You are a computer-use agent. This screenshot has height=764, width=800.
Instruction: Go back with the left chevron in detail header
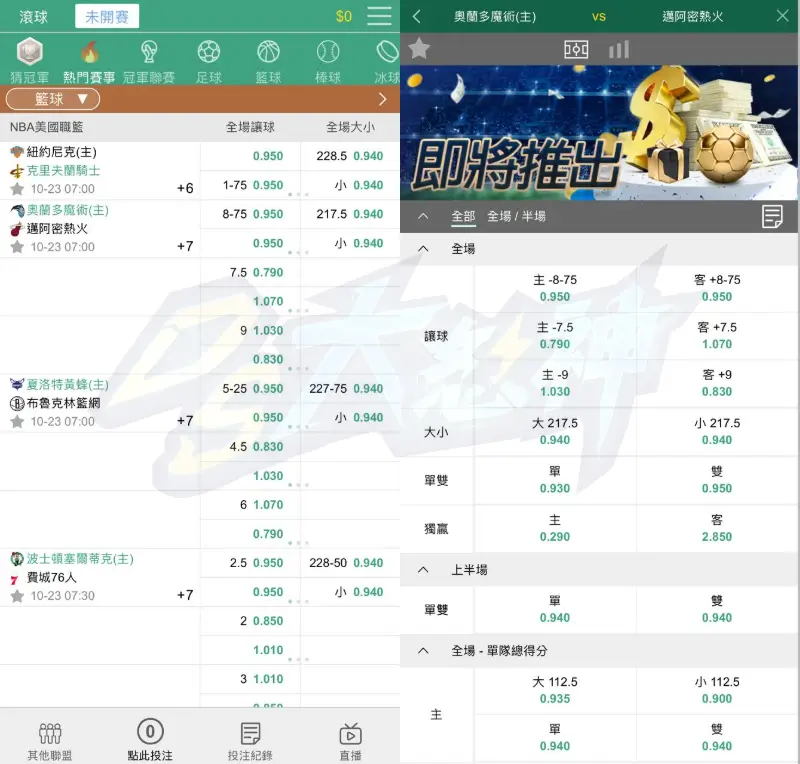[416, 16]
